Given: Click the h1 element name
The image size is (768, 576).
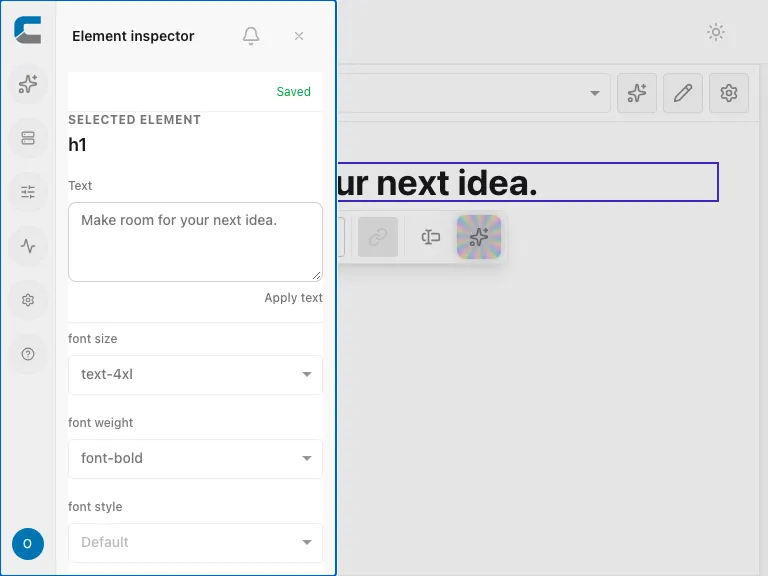Looking at the screenshot, I should pyautogui.click(x=77, y=145).
